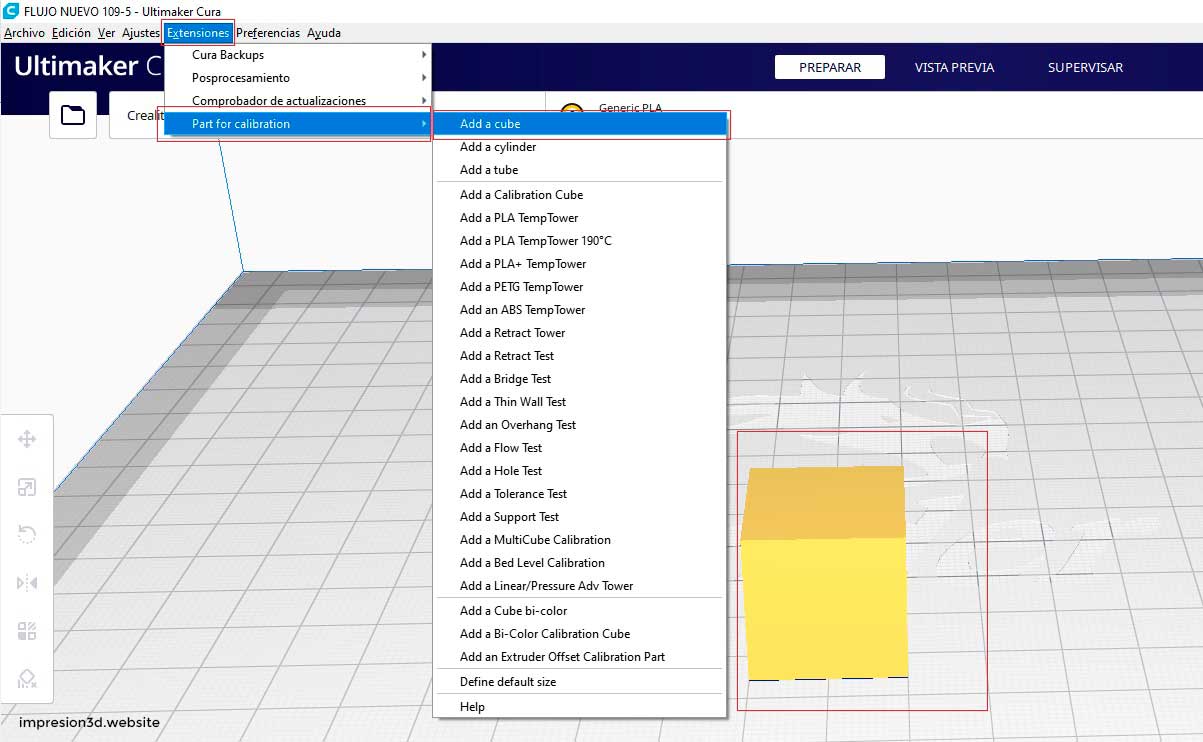This screenshot has width=1203, height=742.
Task: Expand Part for calibration submenu
Action: click(297, 124)
